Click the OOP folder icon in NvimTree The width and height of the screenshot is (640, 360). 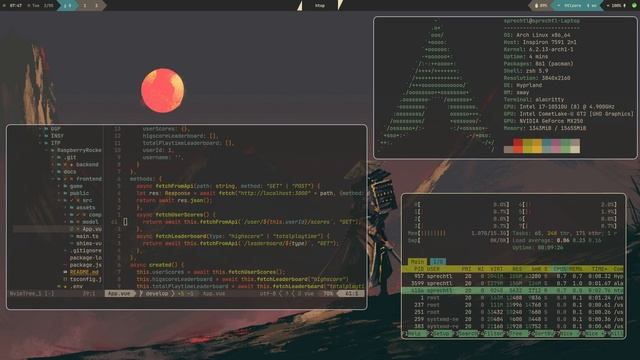pos(46,129)
